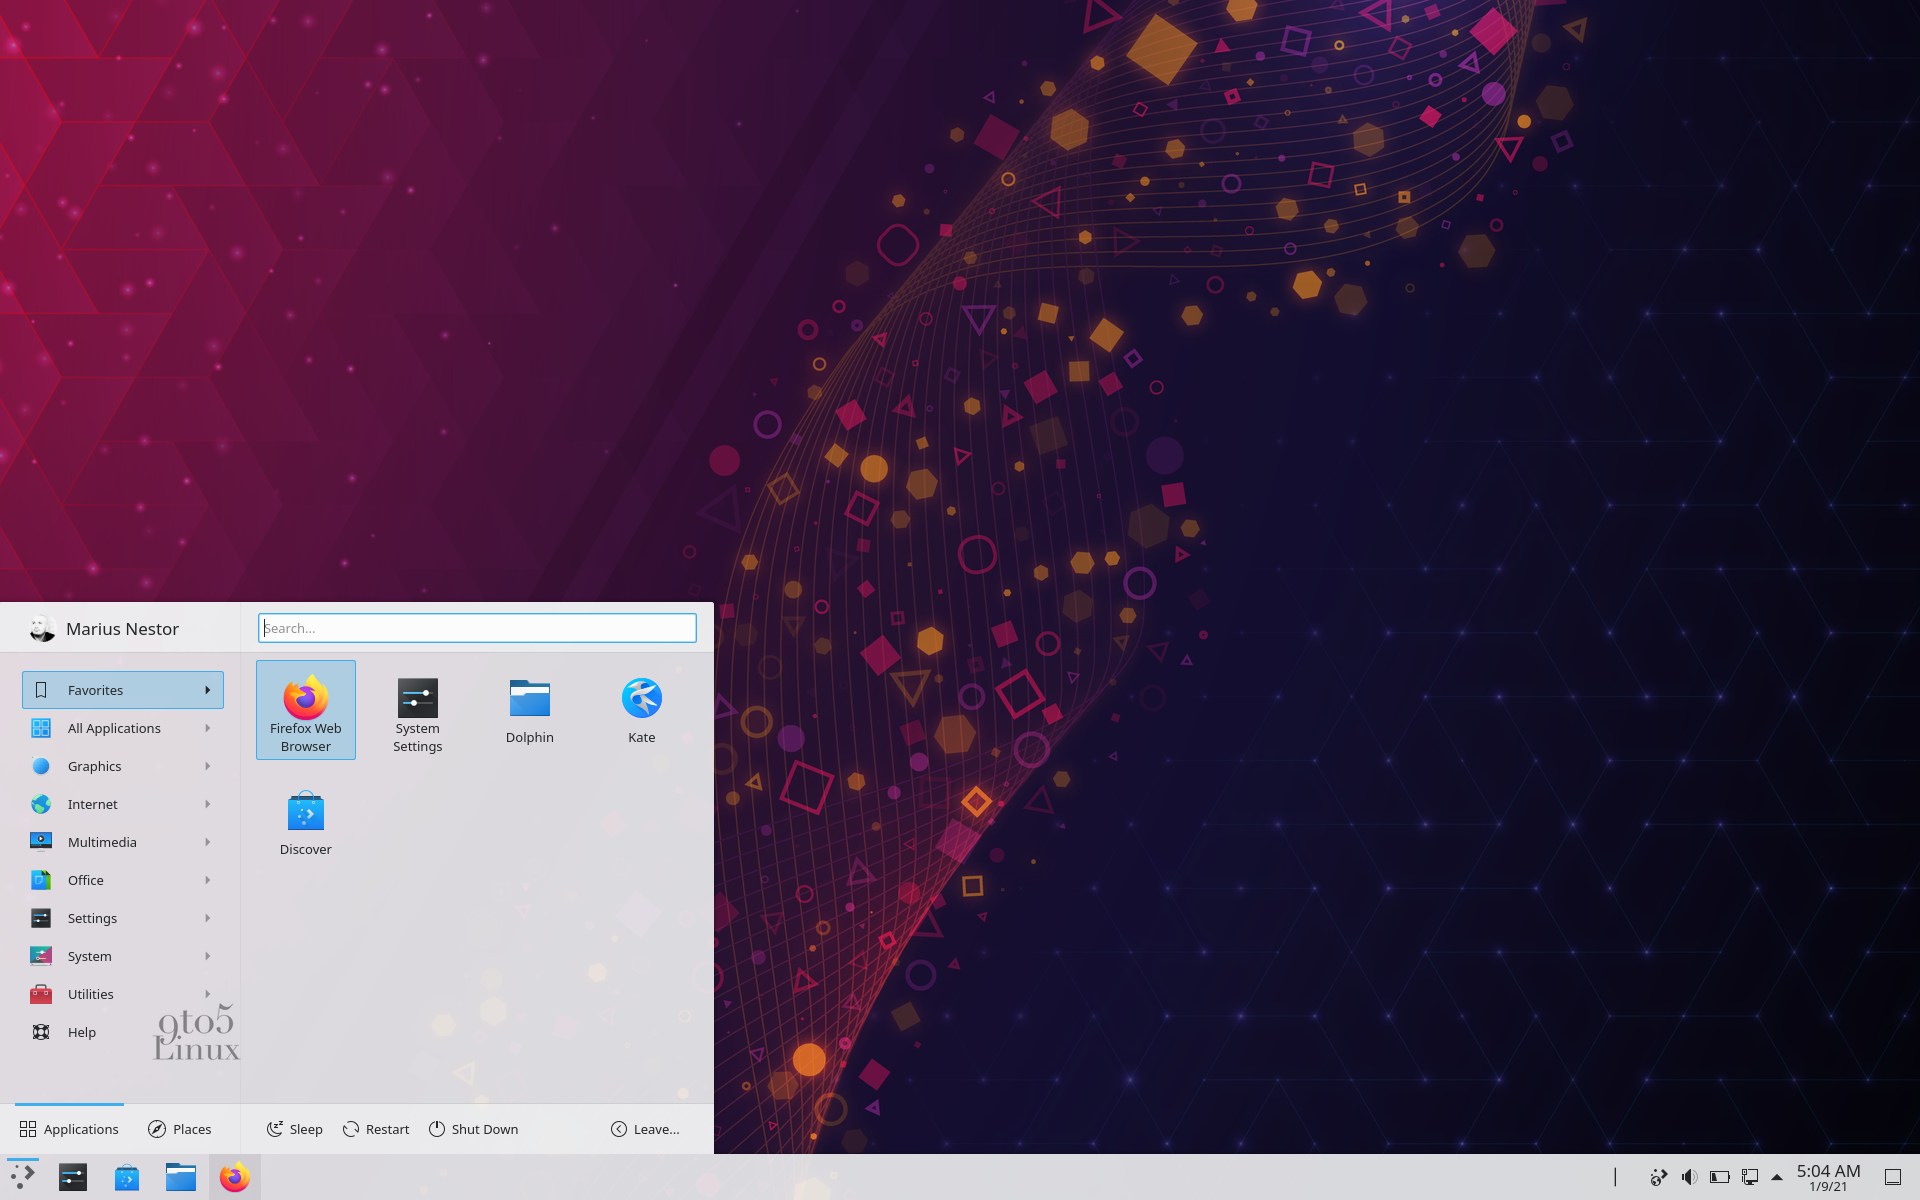Launch the Kate text editor
1920x1200 pixels.
(641, 705)
